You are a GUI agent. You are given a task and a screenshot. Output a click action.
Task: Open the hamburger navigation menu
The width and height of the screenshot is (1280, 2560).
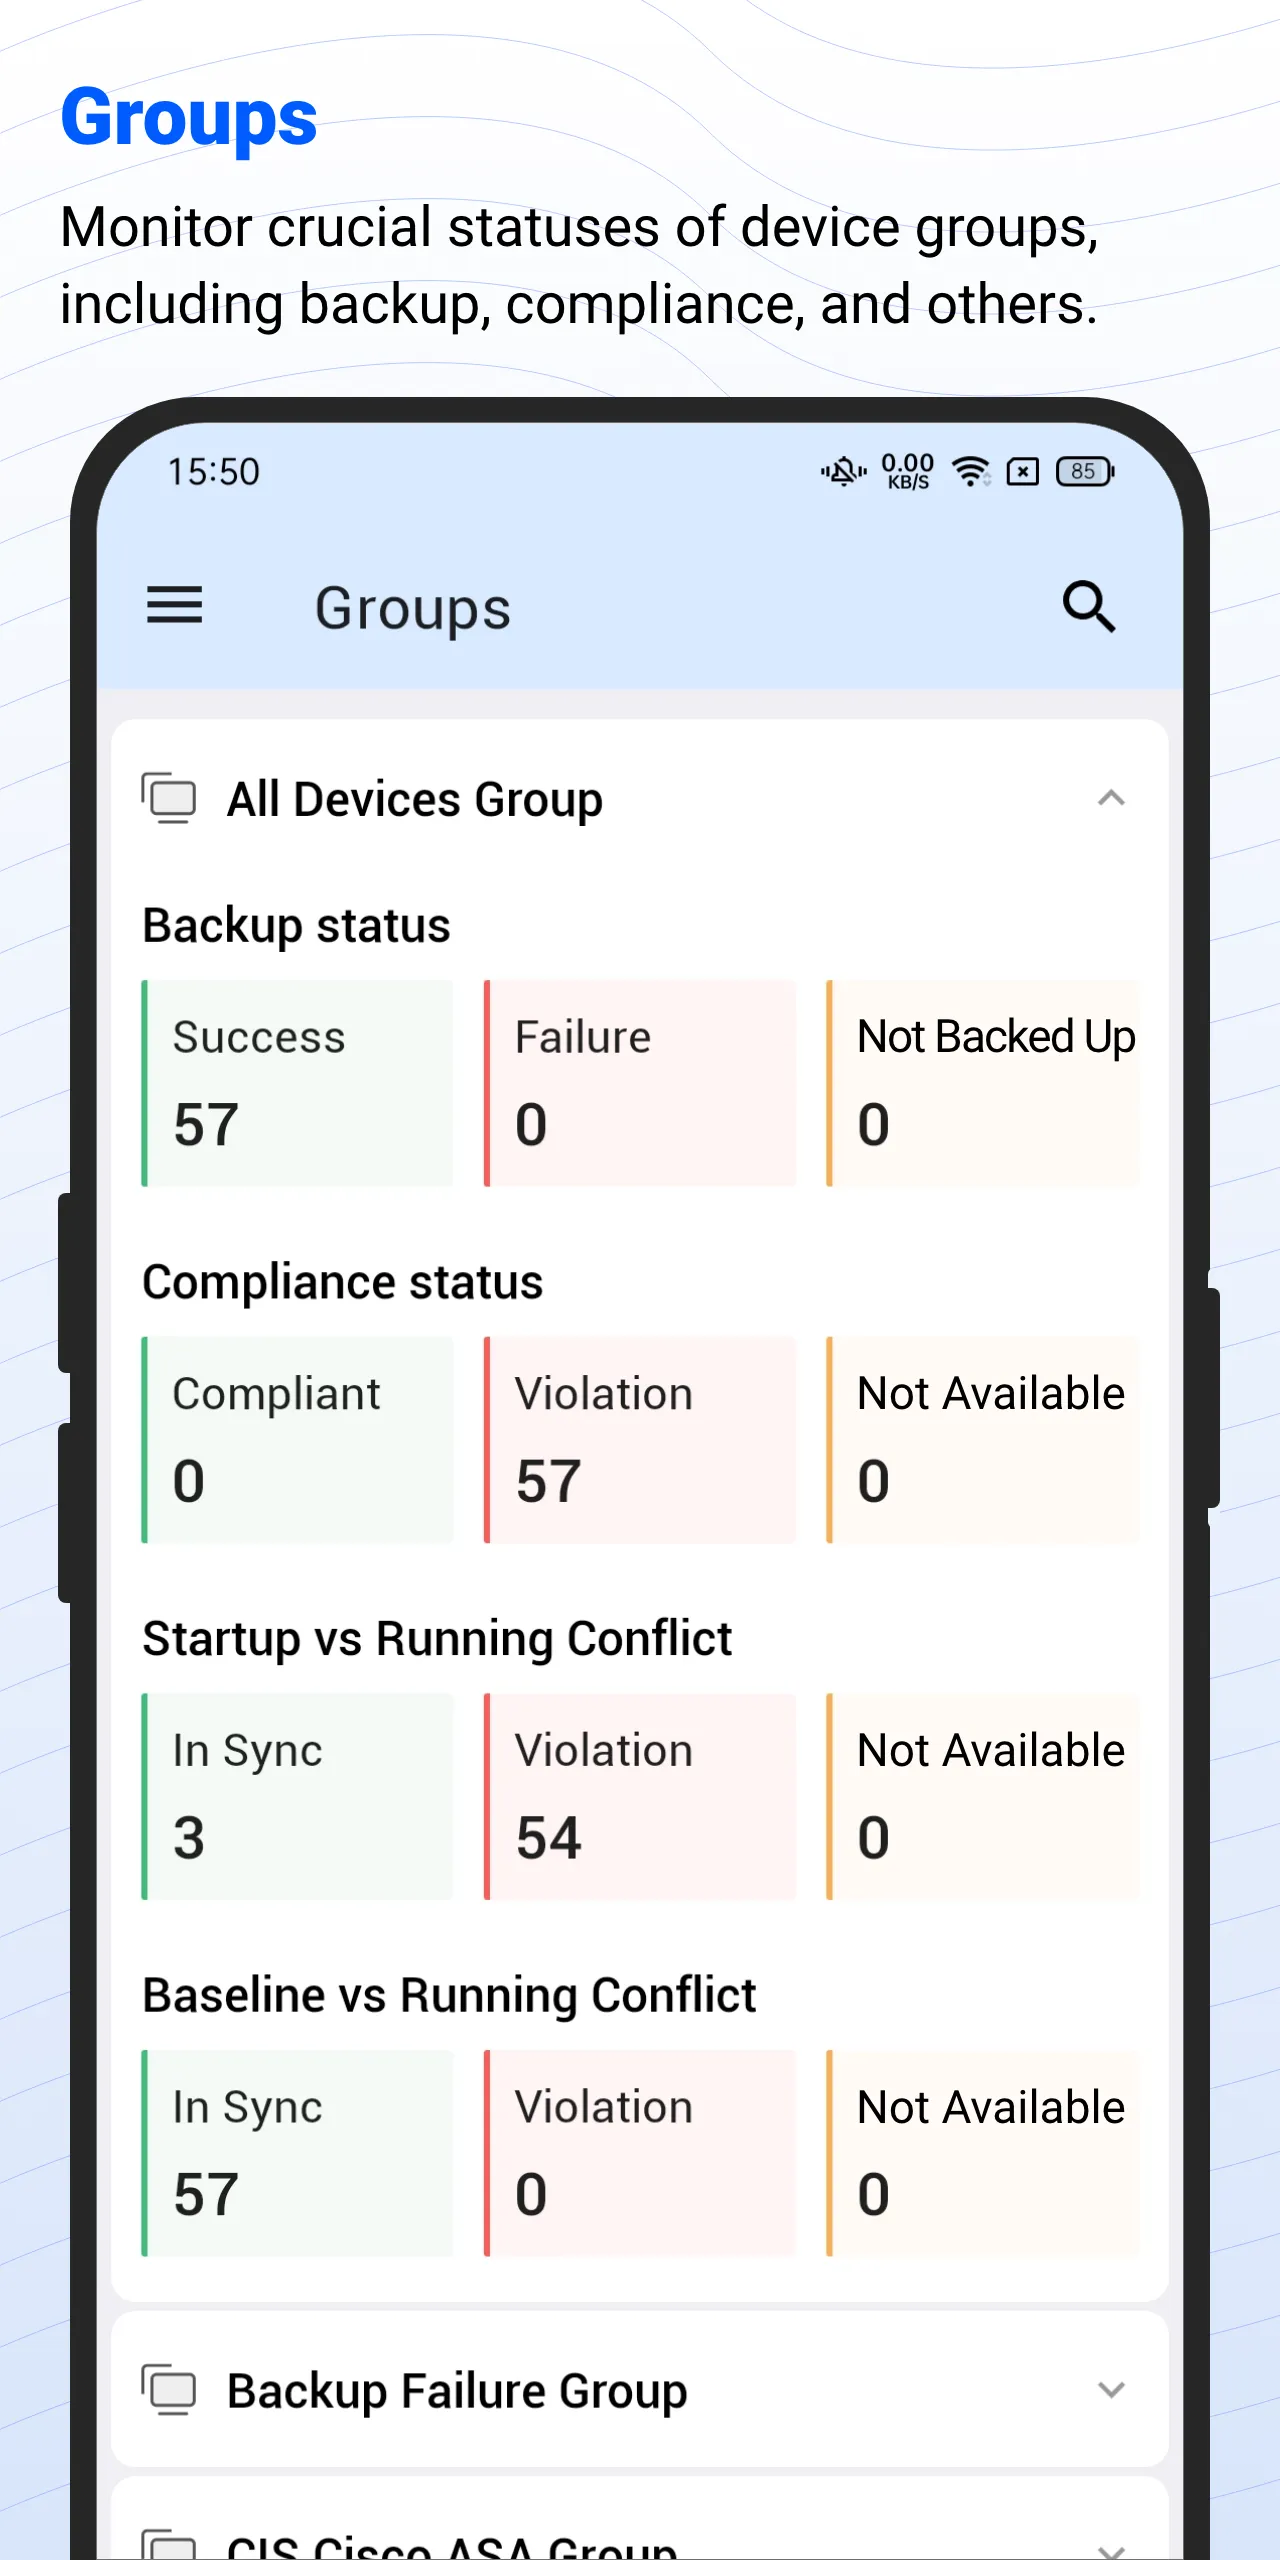(x=174, y=606)
